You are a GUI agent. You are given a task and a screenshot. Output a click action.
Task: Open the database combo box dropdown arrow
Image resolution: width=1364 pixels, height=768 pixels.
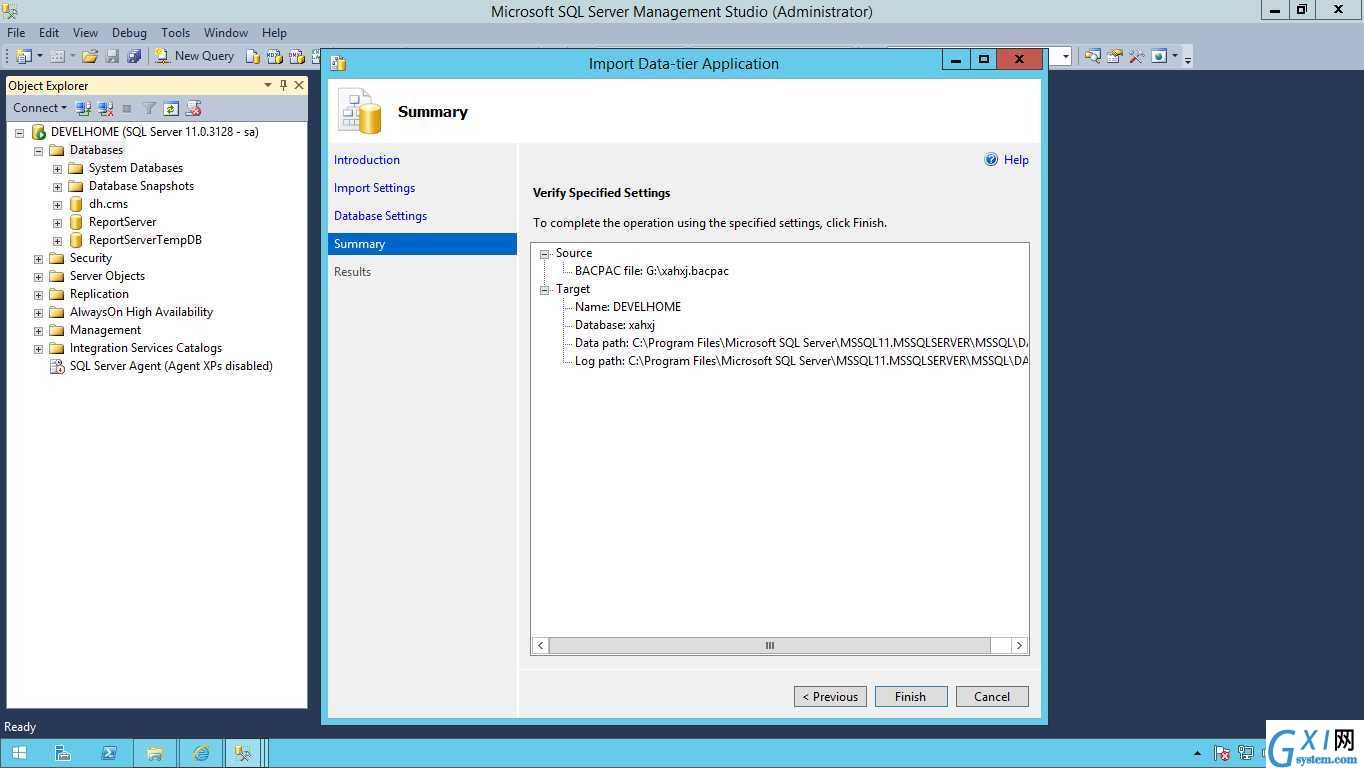[1065, 56]
